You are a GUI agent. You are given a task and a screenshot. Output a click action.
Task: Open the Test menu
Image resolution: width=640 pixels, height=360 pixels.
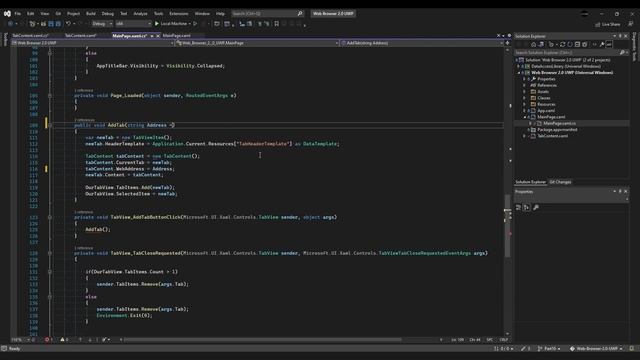click(x=124, y=13)
